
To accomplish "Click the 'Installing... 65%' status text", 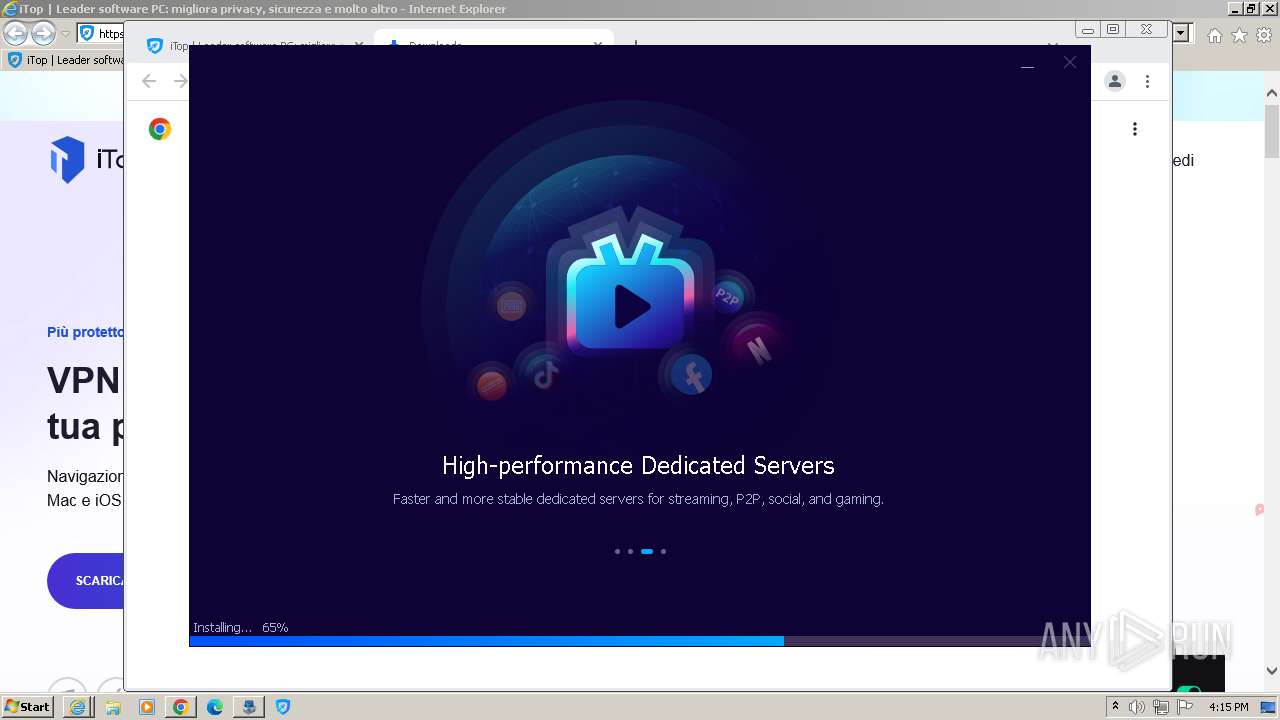I will 241,628.
